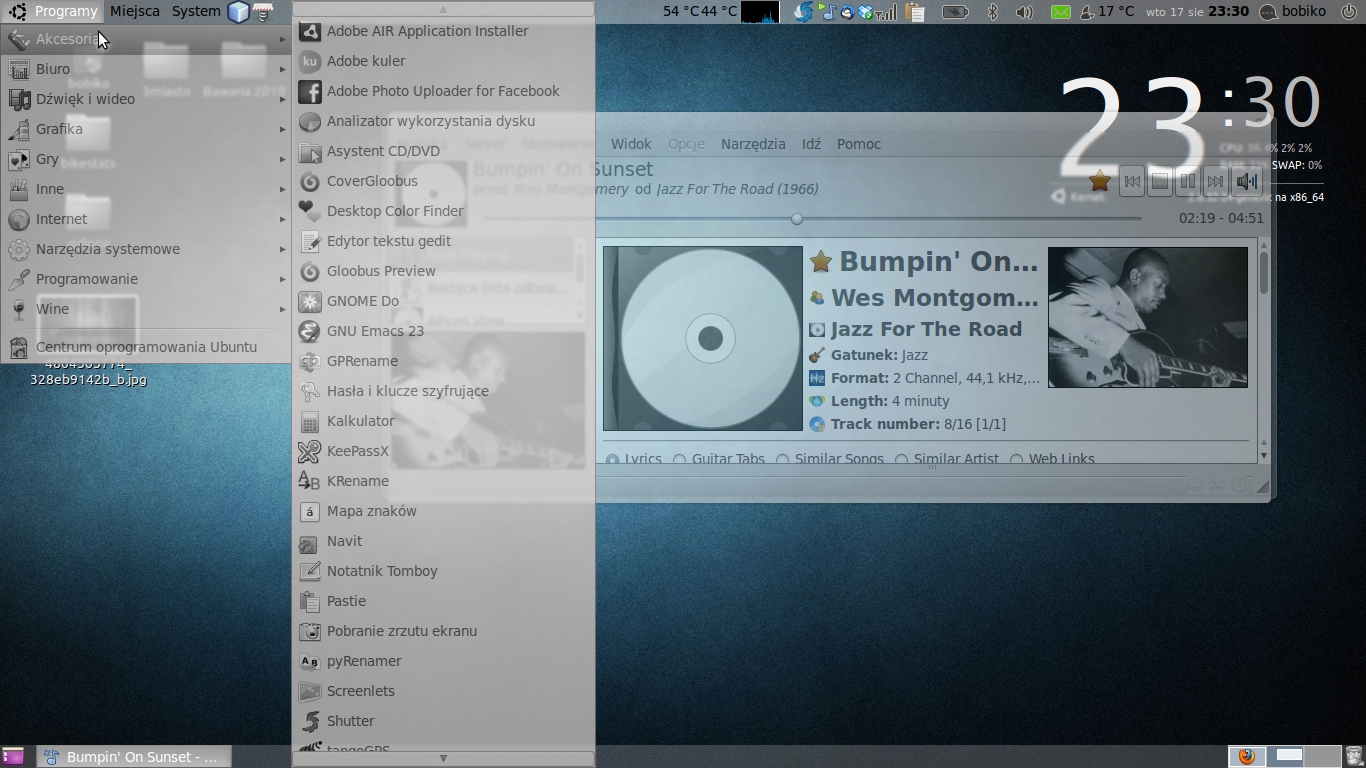Expand the Narzędzia systemowe category
Viewport: 1366px width, 768px height.
coord(107,249)
